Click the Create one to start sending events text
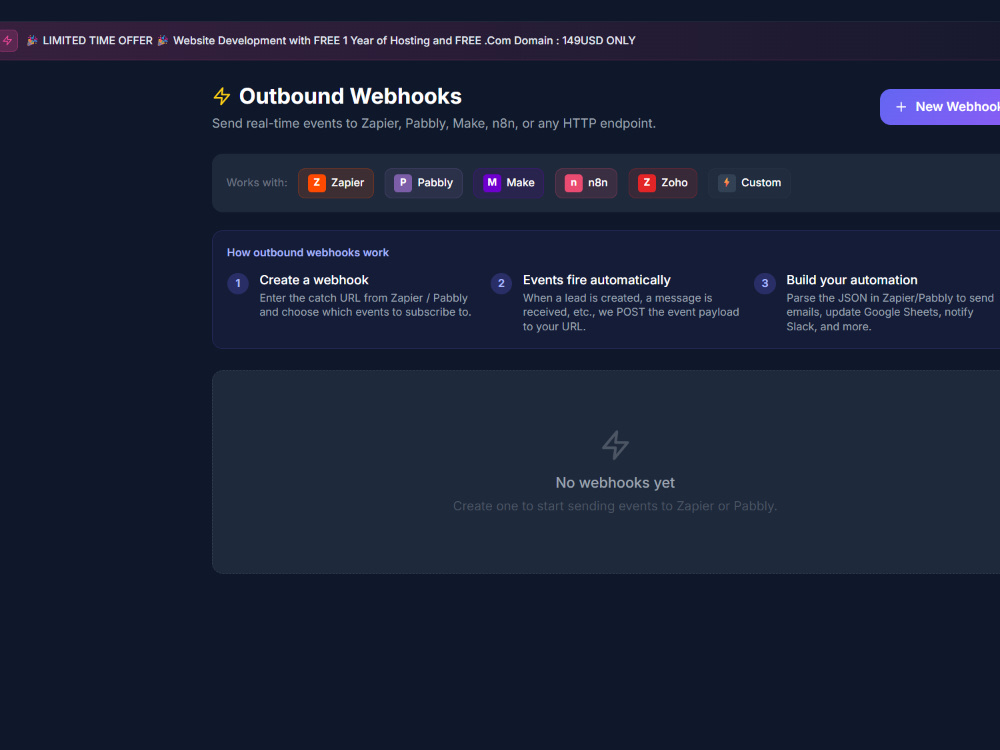Viewport: 1000px width, 750px height. (x=615, y=506)
